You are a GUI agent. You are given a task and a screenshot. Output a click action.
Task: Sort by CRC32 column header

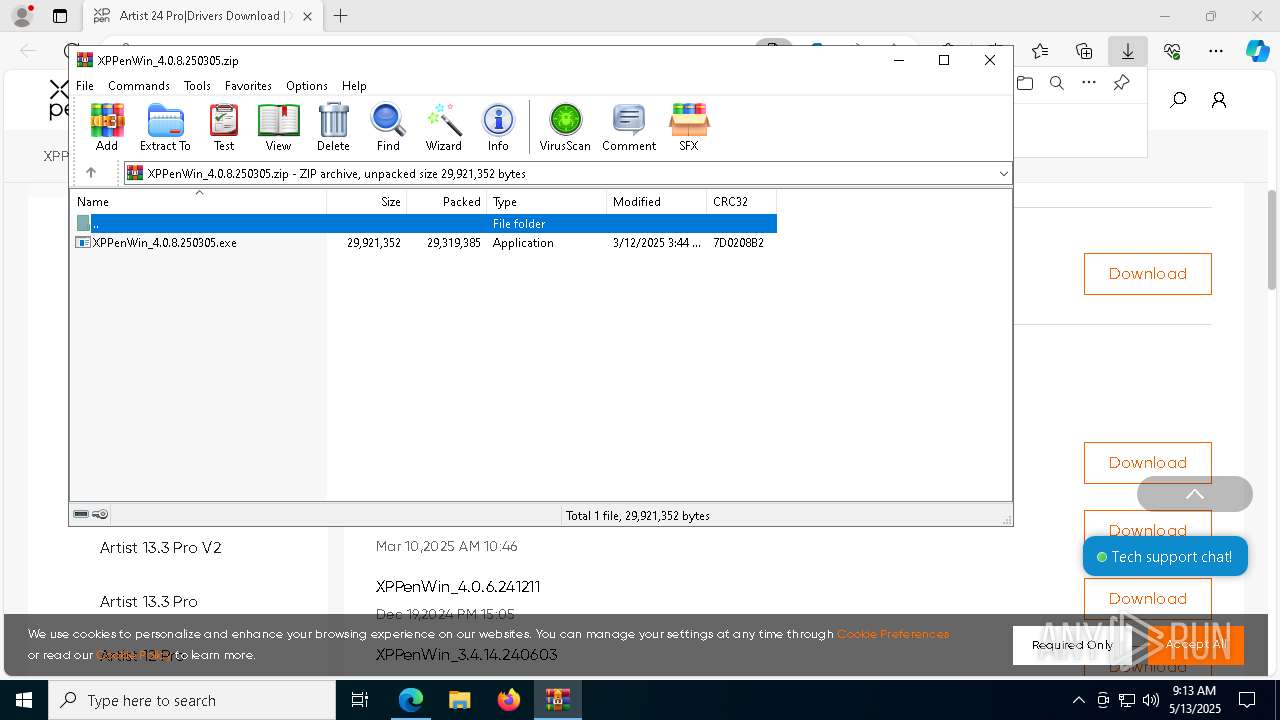742,202
